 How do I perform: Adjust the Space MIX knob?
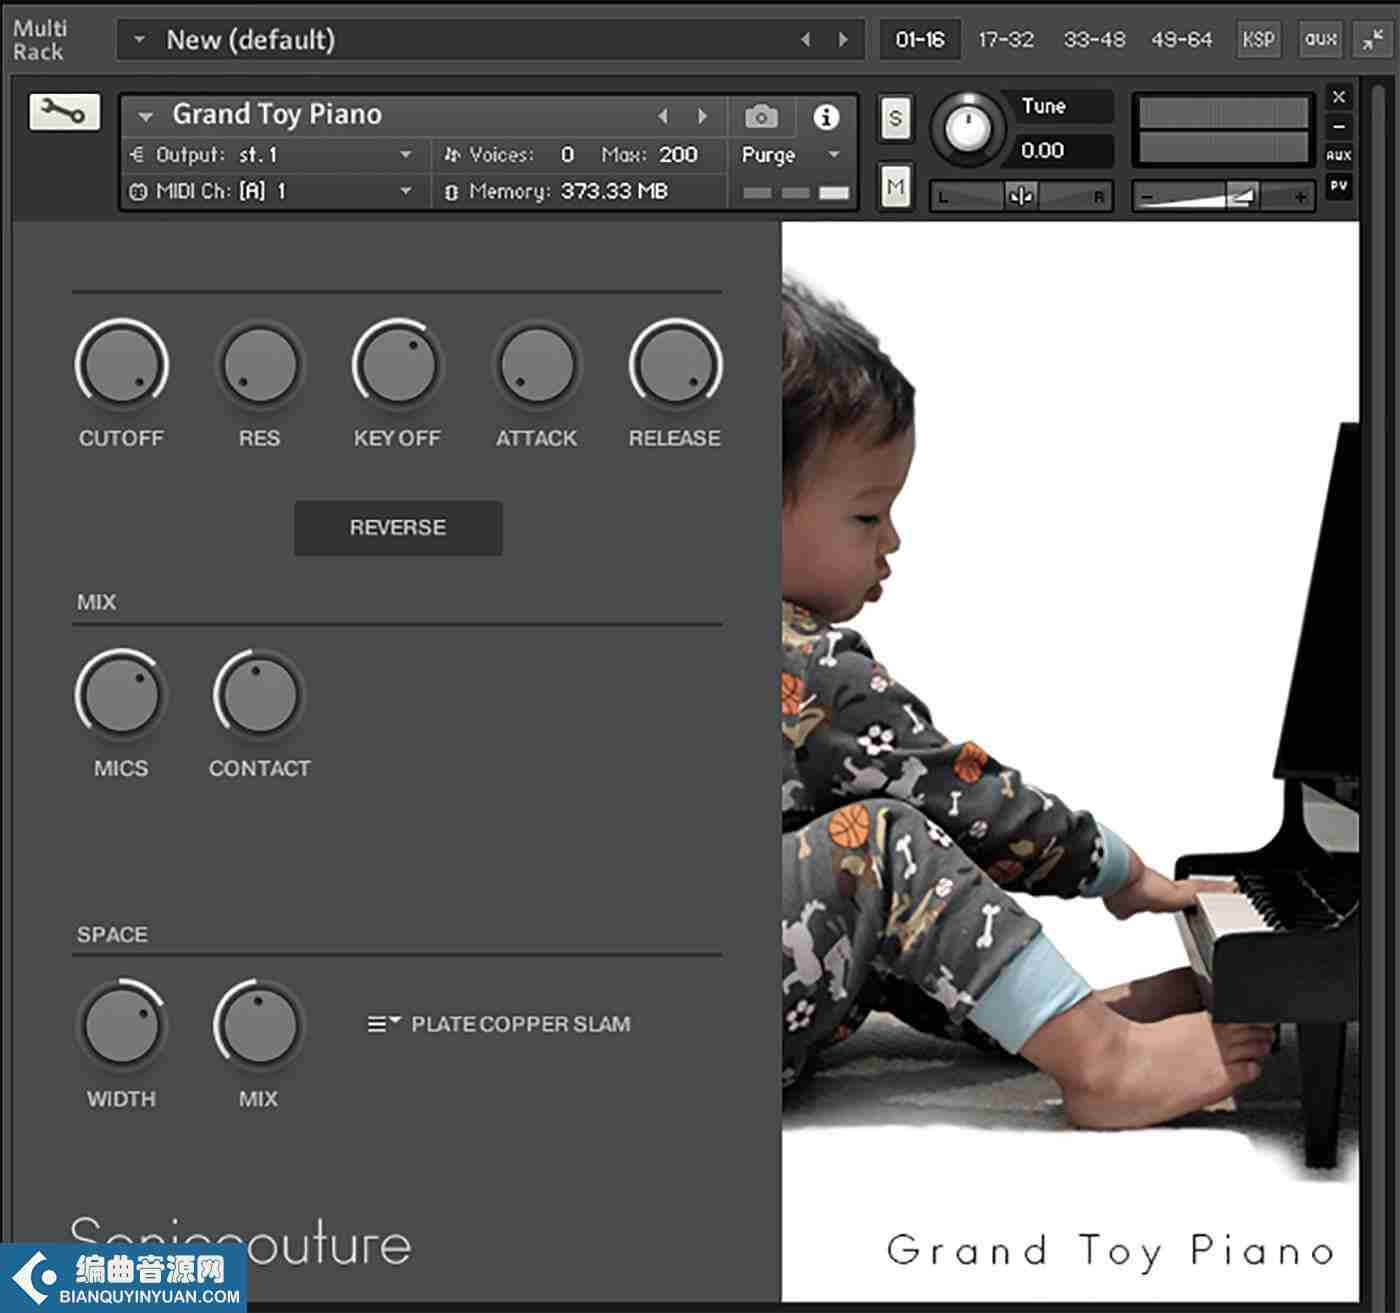pyautogui.click(x=259, y=1025)
